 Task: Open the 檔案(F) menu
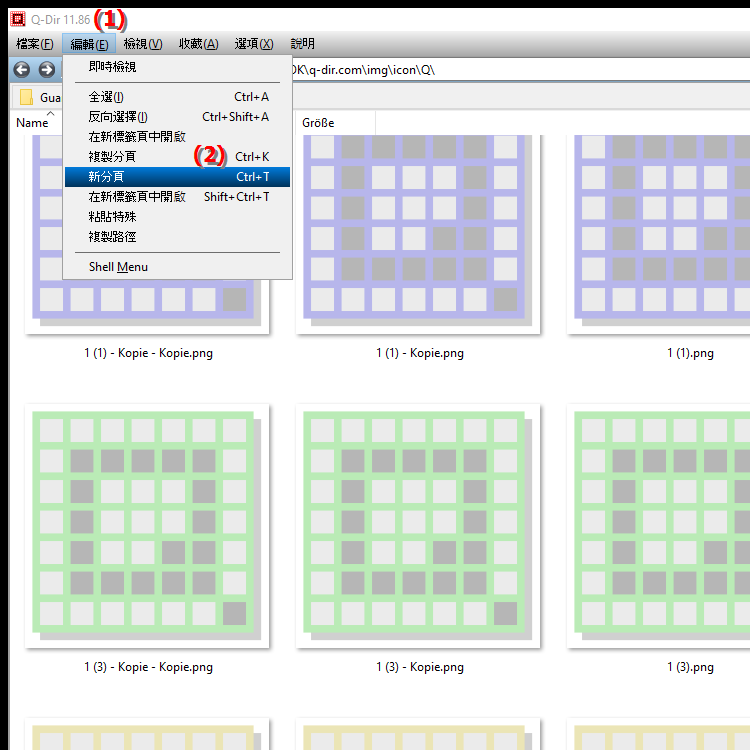point(35,44)
